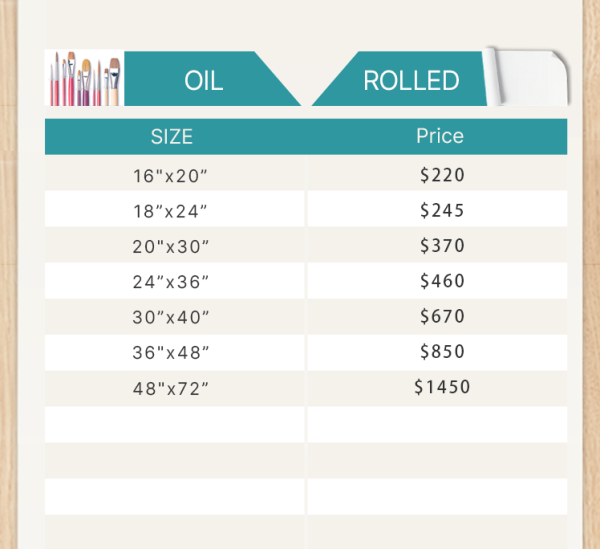Select the 30"x40" size
This screenshot has width=600, height=549.
[x=171, y=317]
